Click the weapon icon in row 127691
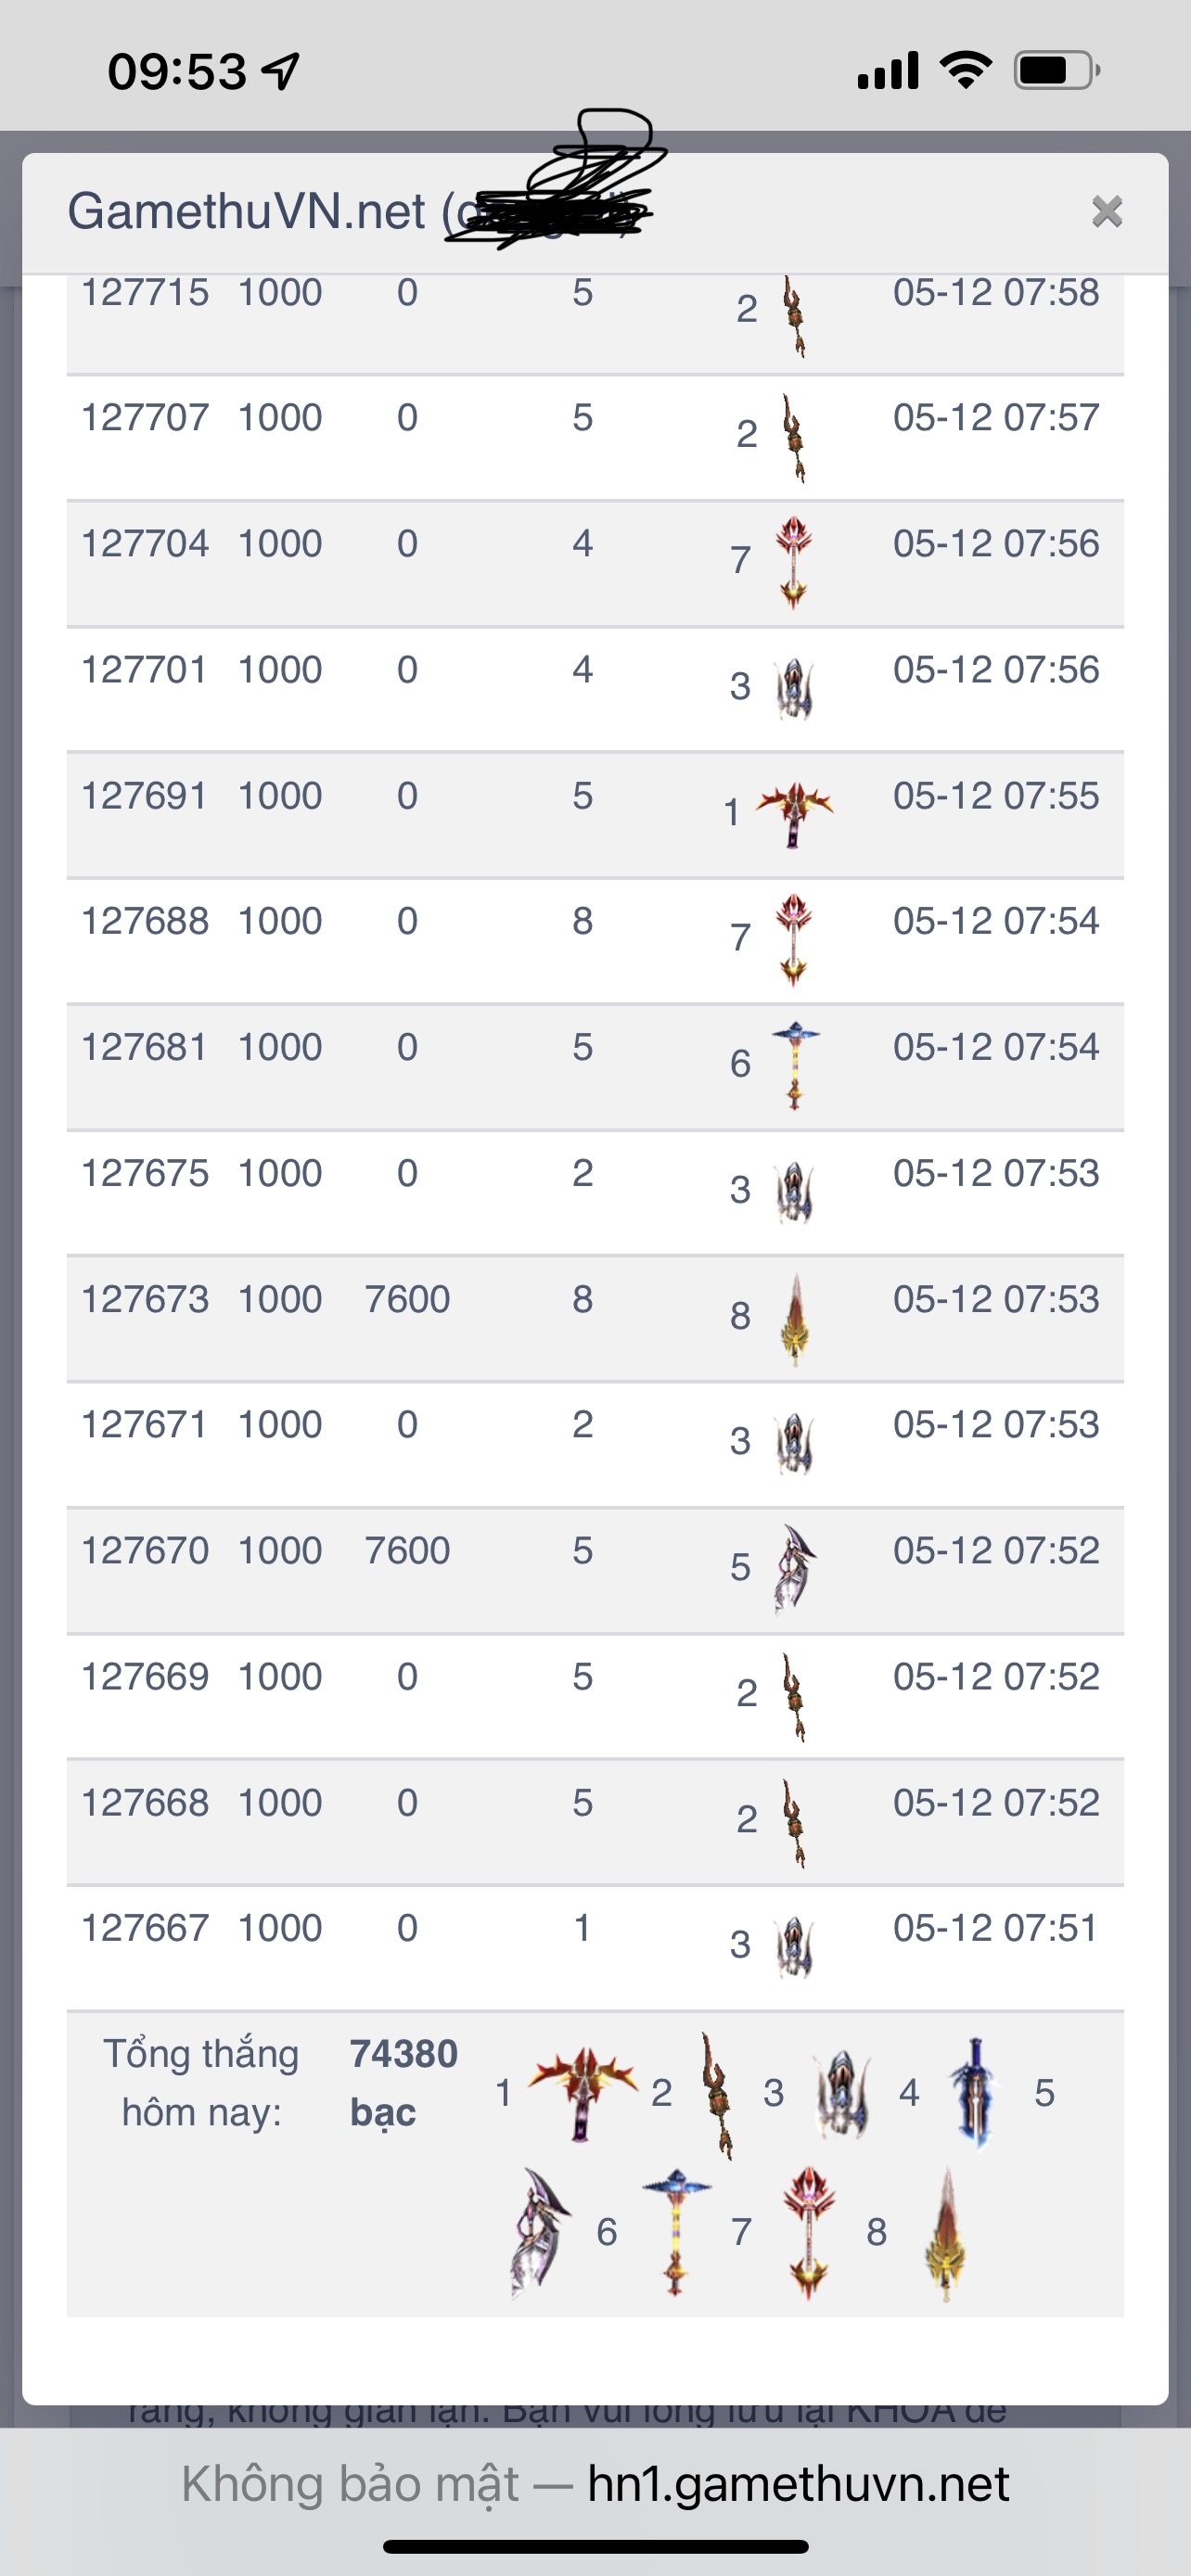This screenshot has width=1191, height=2576. 794,814
